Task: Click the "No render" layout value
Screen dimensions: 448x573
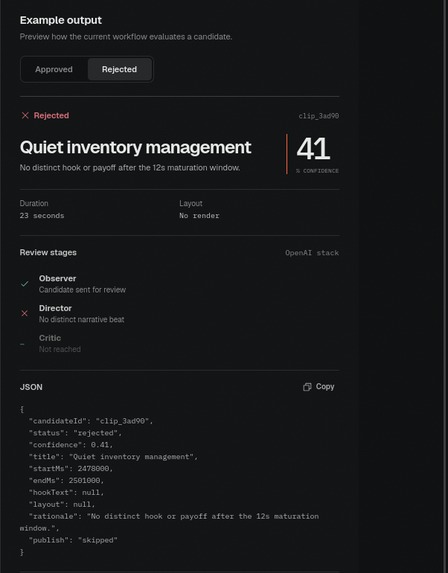Action: tap(199, 216)
